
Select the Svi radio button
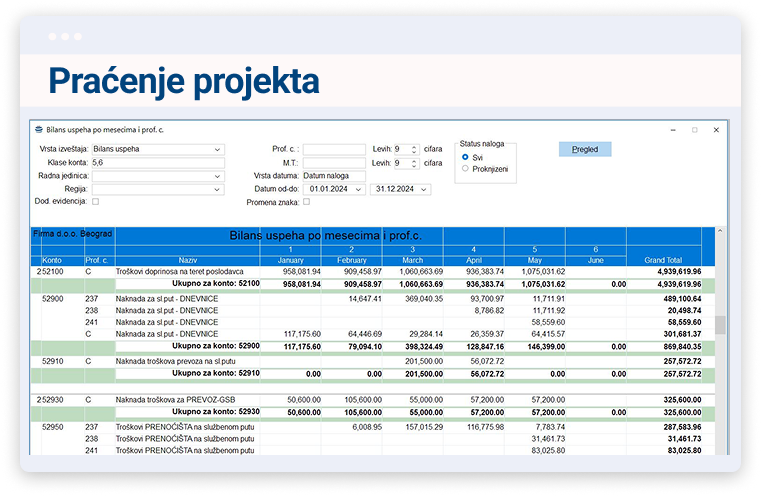465,157
